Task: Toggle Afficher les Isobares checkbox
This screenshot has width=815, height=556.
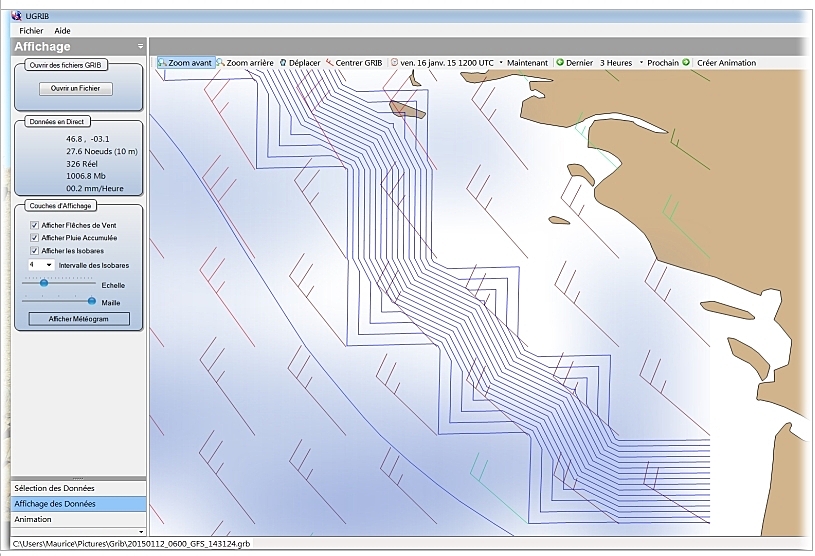Action: (34, 250)
